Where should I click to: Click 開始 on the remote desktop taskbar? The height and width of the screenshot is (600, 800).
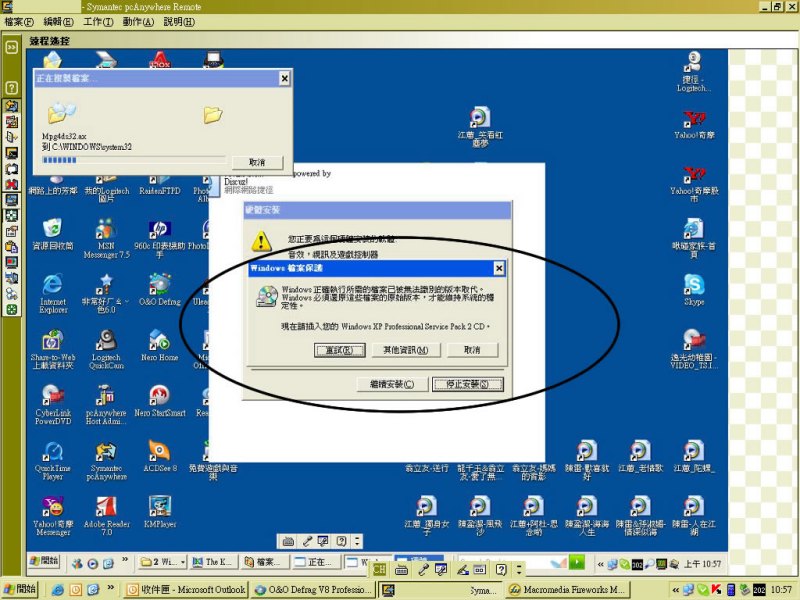44,562
